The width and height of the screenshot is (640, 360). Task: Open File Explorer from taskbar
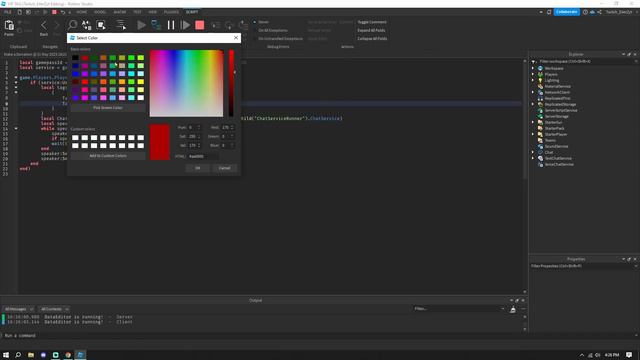[31, 355]
